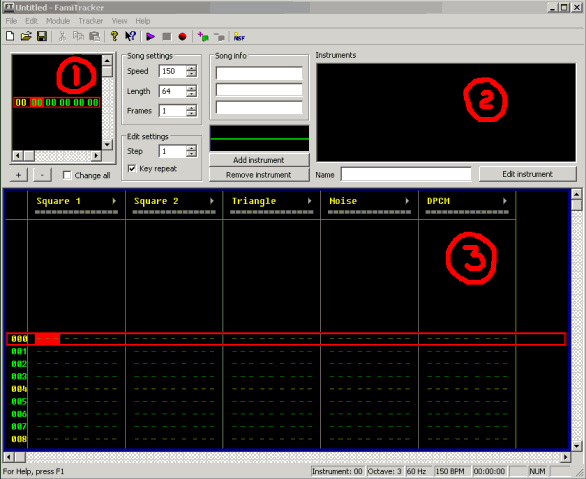Toggle the Key repeat checkbox
586x479 pixels.
click(x=132, y=169)
